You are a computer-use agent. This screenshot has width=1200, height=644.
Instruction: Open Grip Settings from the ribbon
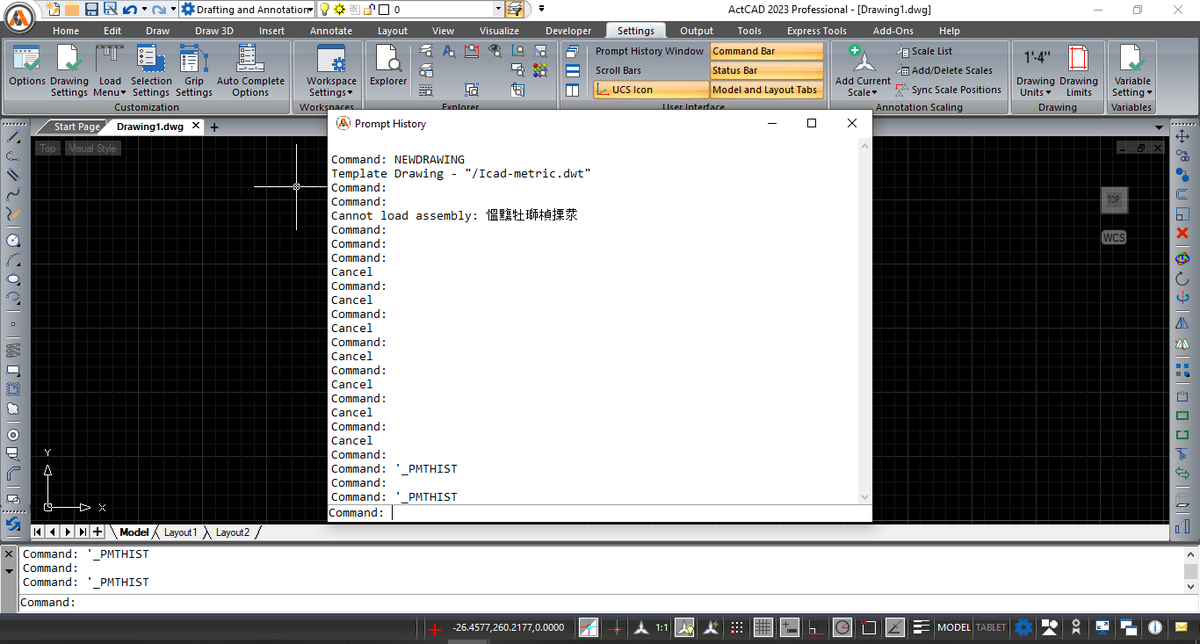[x=194, y=70]
